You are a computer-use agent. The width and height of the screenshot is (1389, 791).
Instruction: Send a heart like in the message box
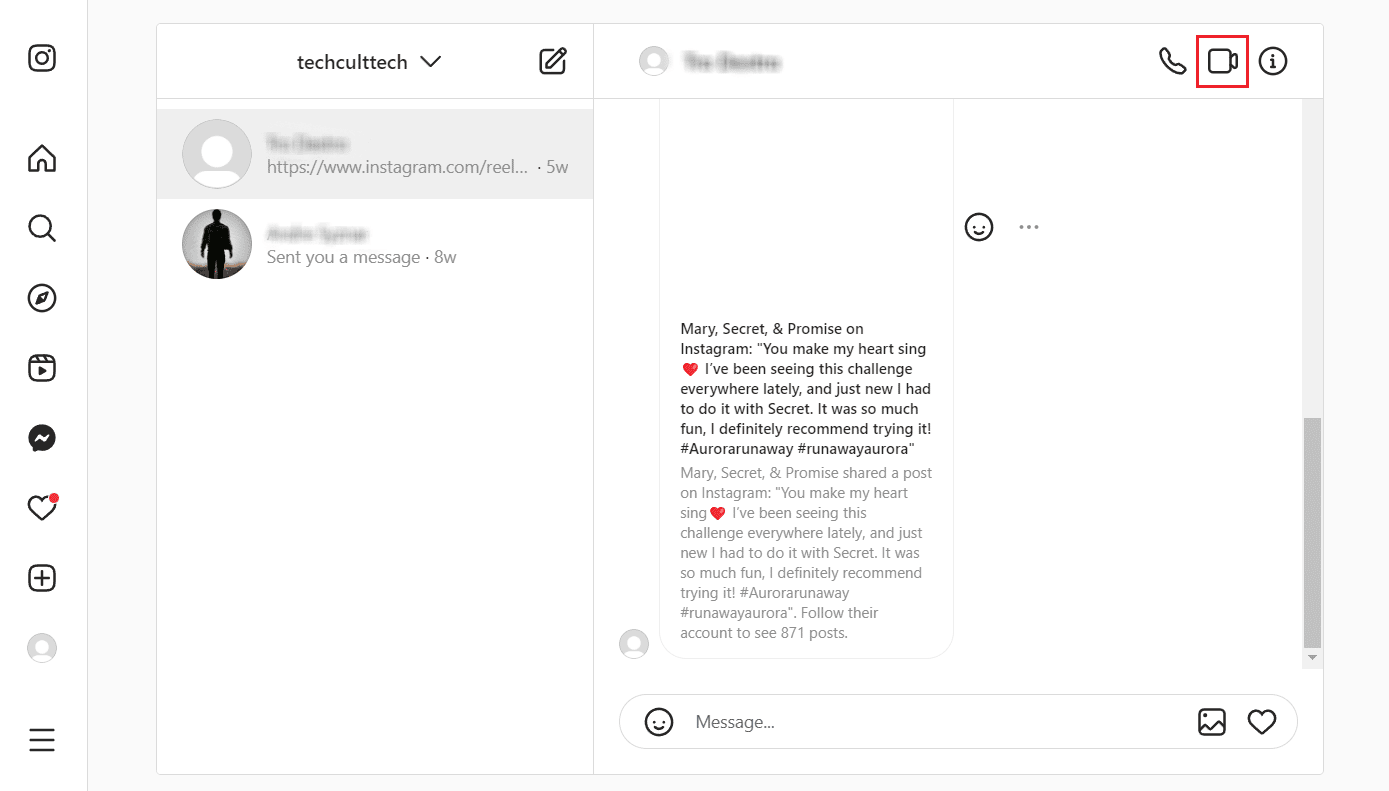tap(1262, 722)
